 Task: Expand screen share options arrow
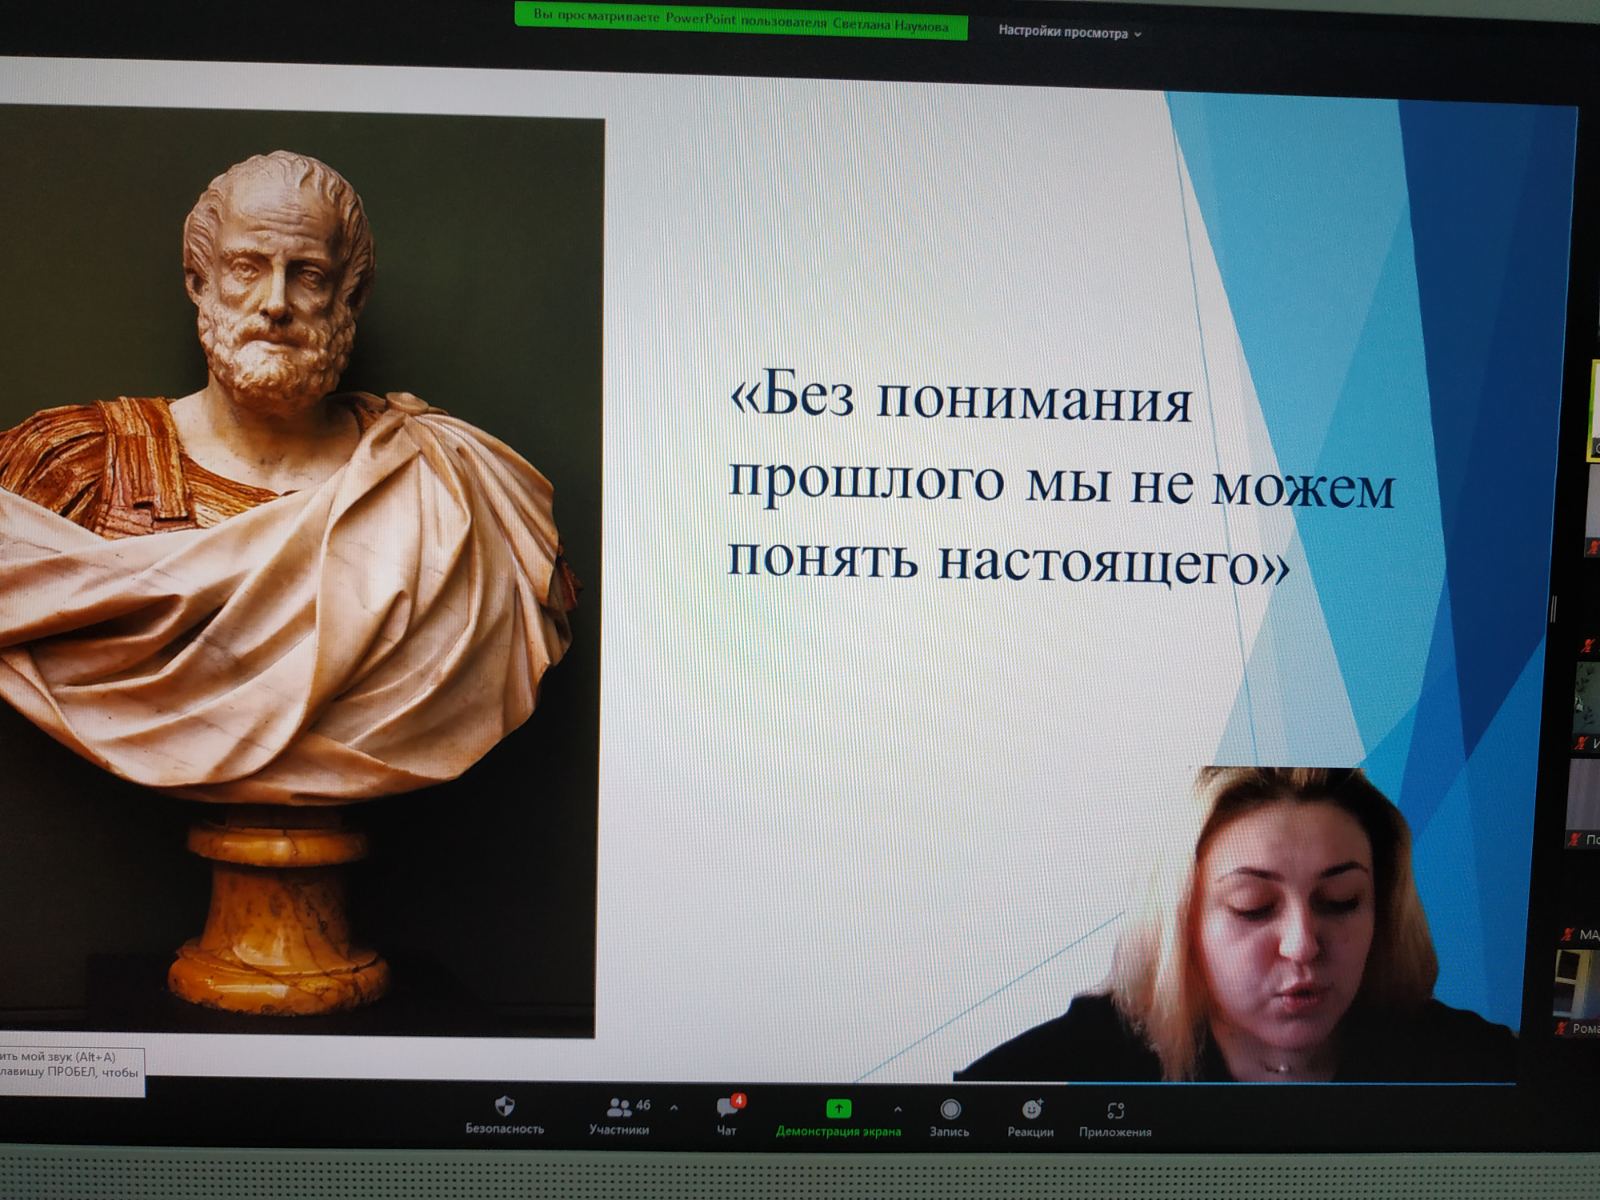897,1109
